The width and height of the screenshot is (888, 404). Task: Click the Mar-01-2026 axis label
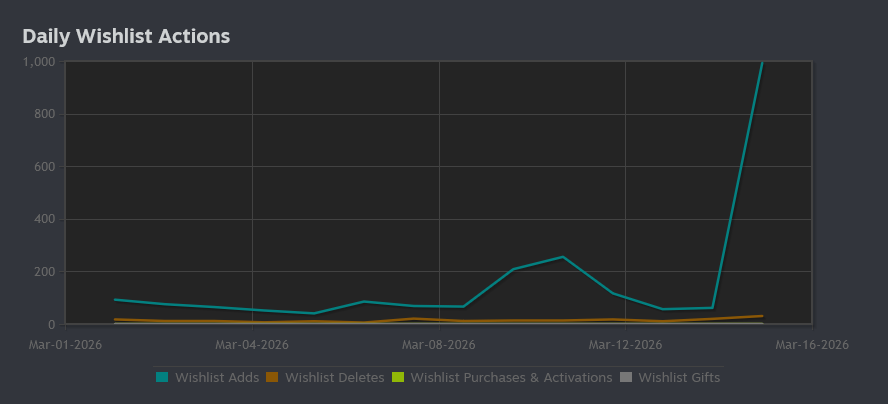65,345
